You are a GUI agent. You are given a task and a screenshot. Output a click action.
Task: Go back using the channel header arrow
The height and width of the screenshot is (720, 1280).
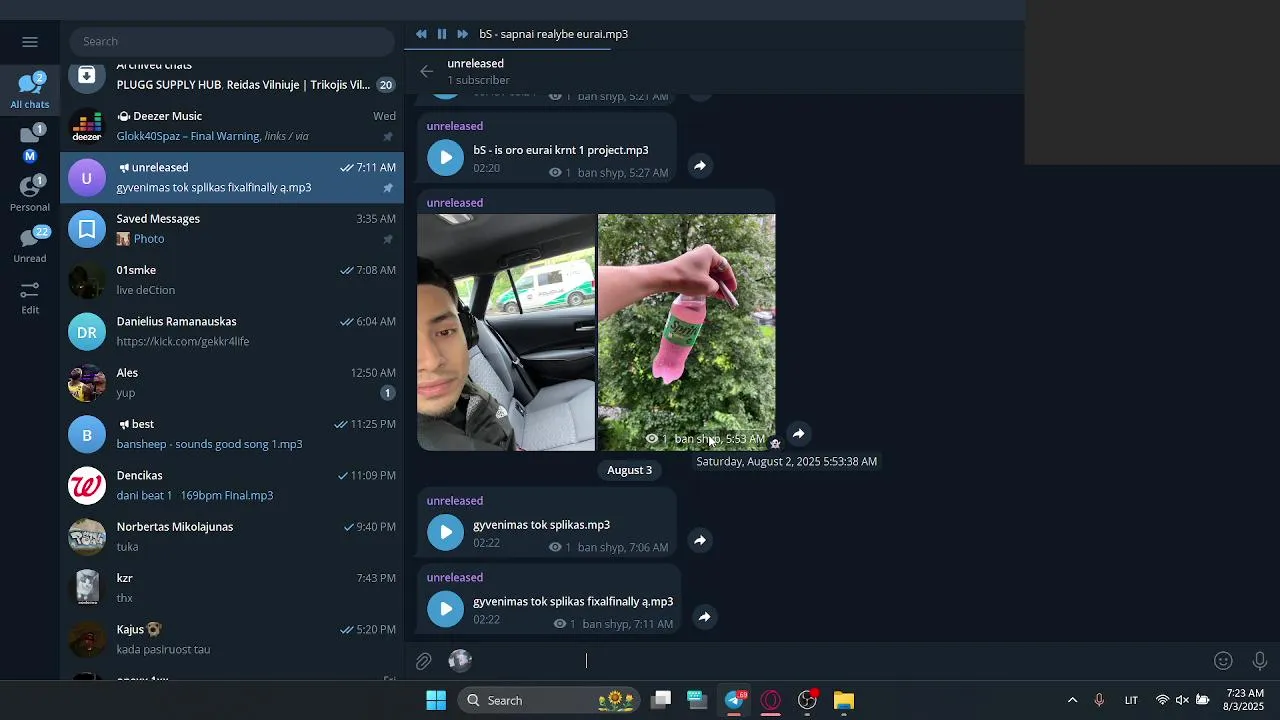(x=427, y=71)
